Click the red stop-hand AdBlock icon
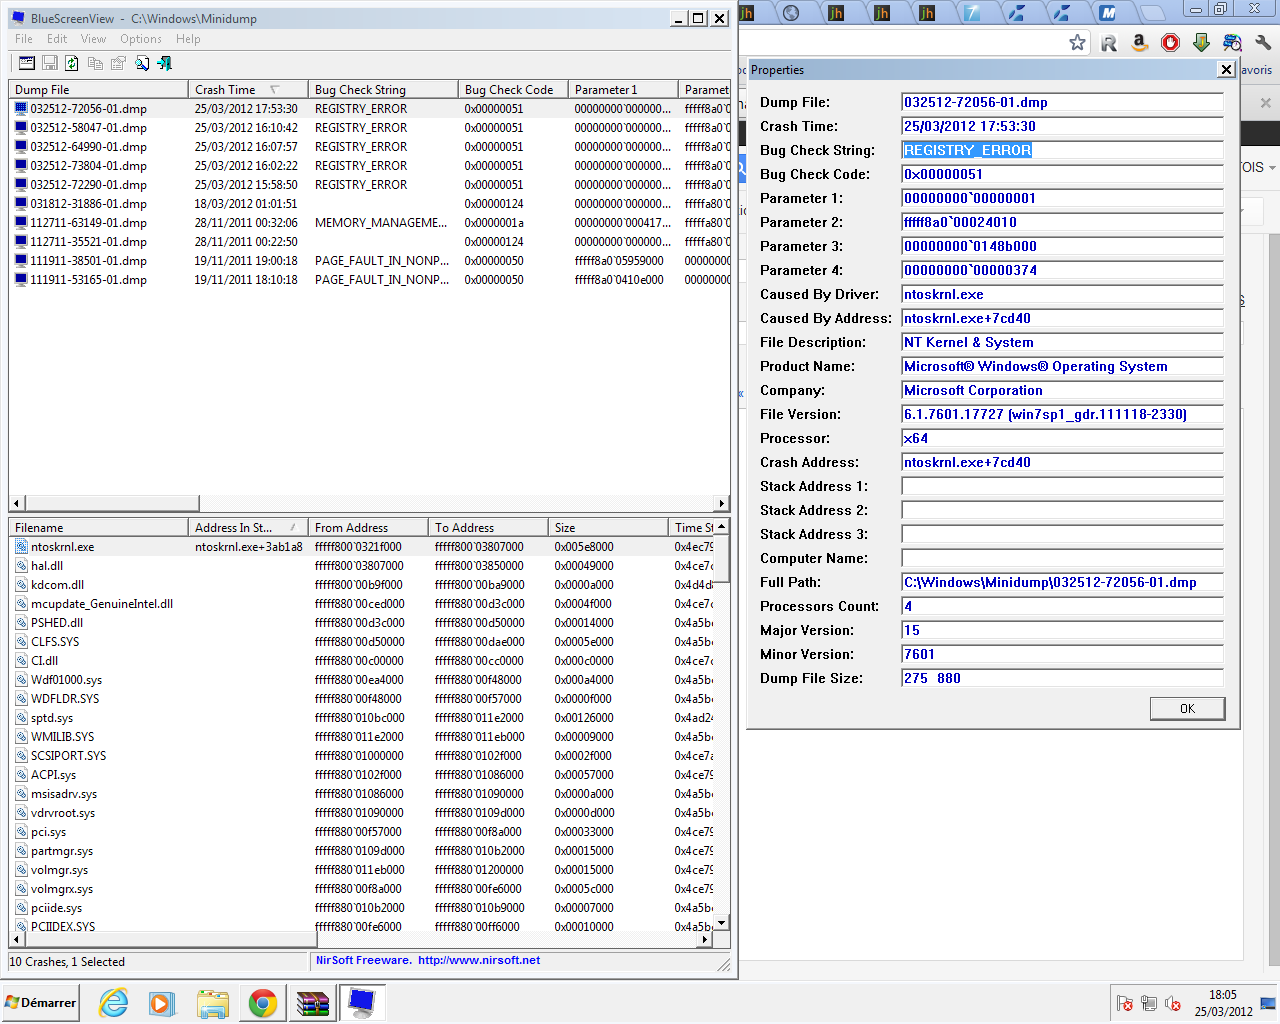This screenshot has height=1024, width=1280. (1170, 42)
